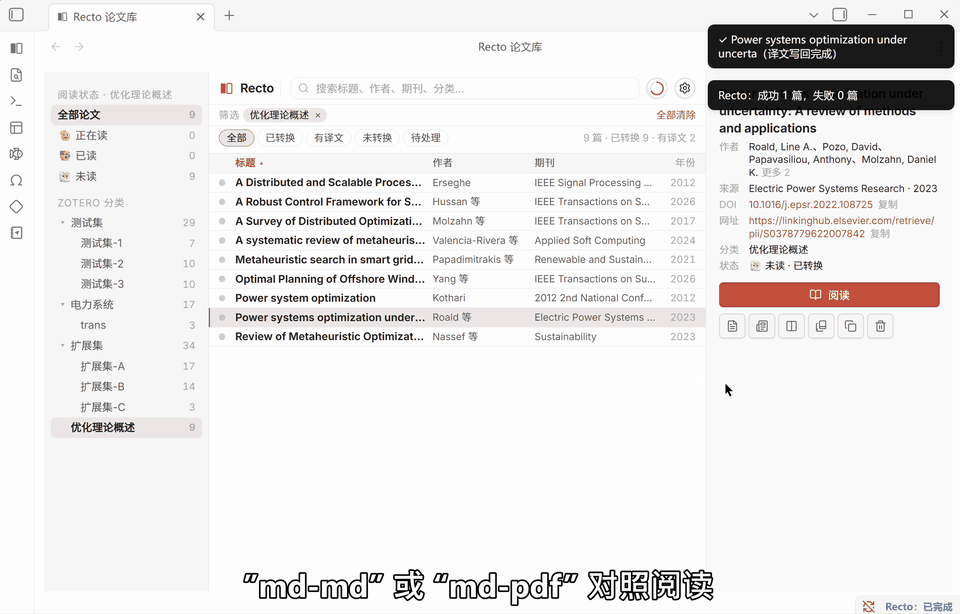
Task: Navigate forward with the right arrow
Action: (x=79, y=47)
